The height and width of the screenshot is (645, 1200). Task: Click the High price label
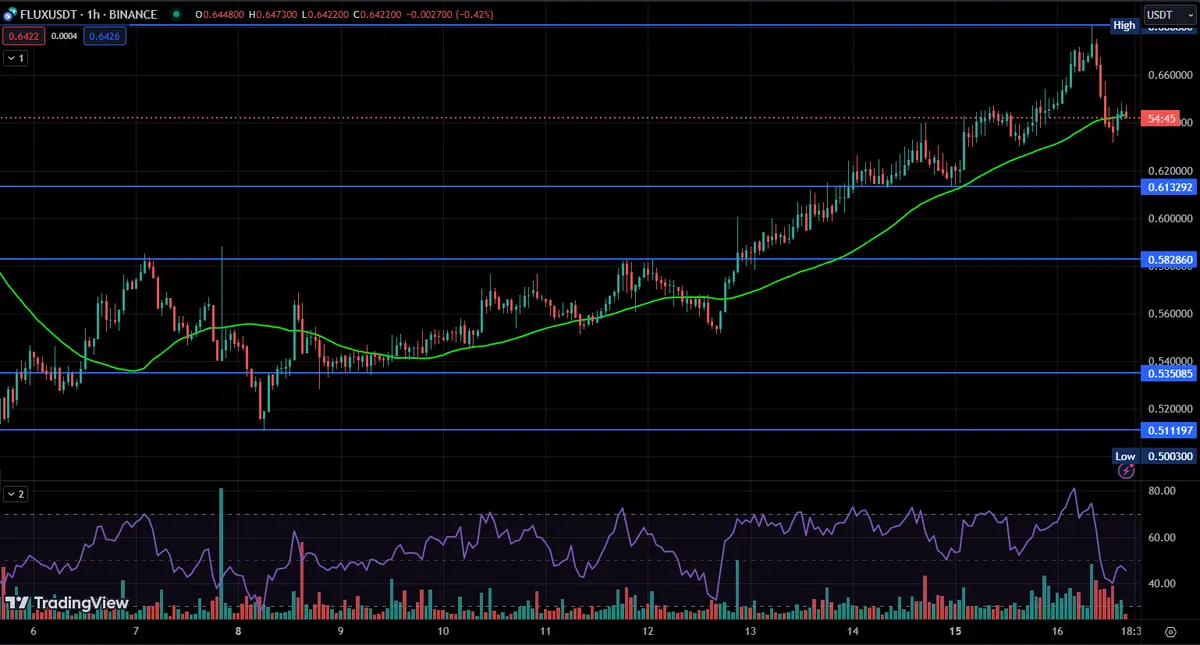coord(1125,25)
